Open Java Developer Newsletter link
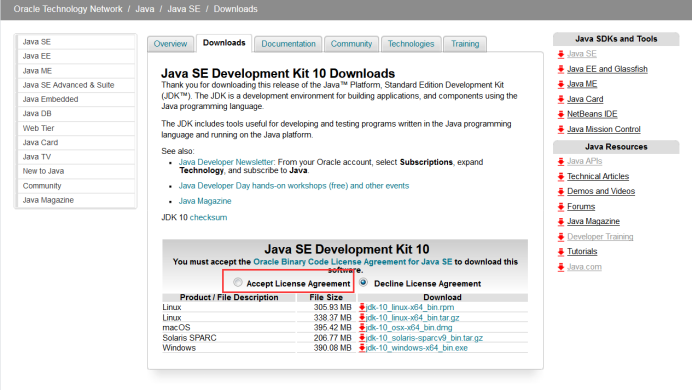Screen dimensions: 692x390 [x=226, y=162]
